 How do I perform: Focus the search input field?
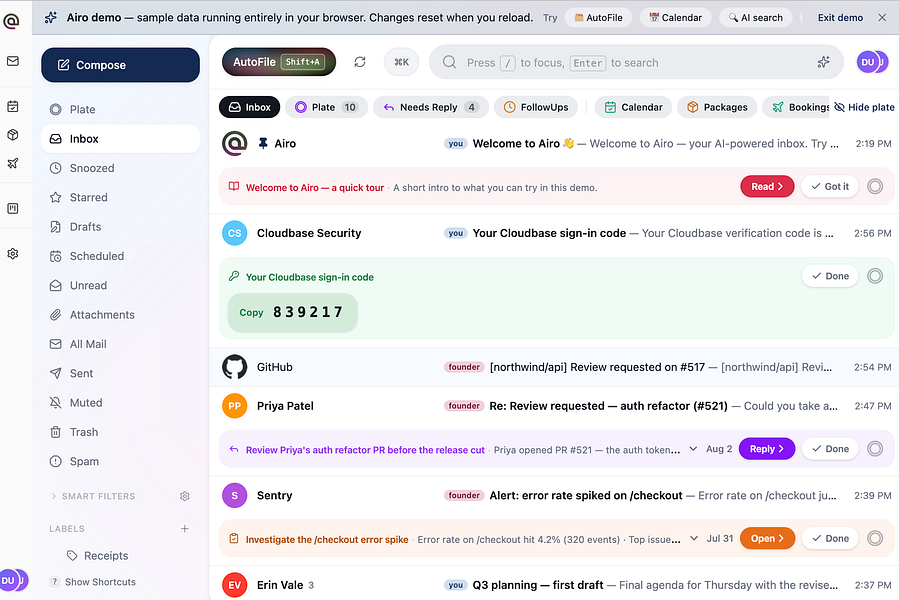636,62
